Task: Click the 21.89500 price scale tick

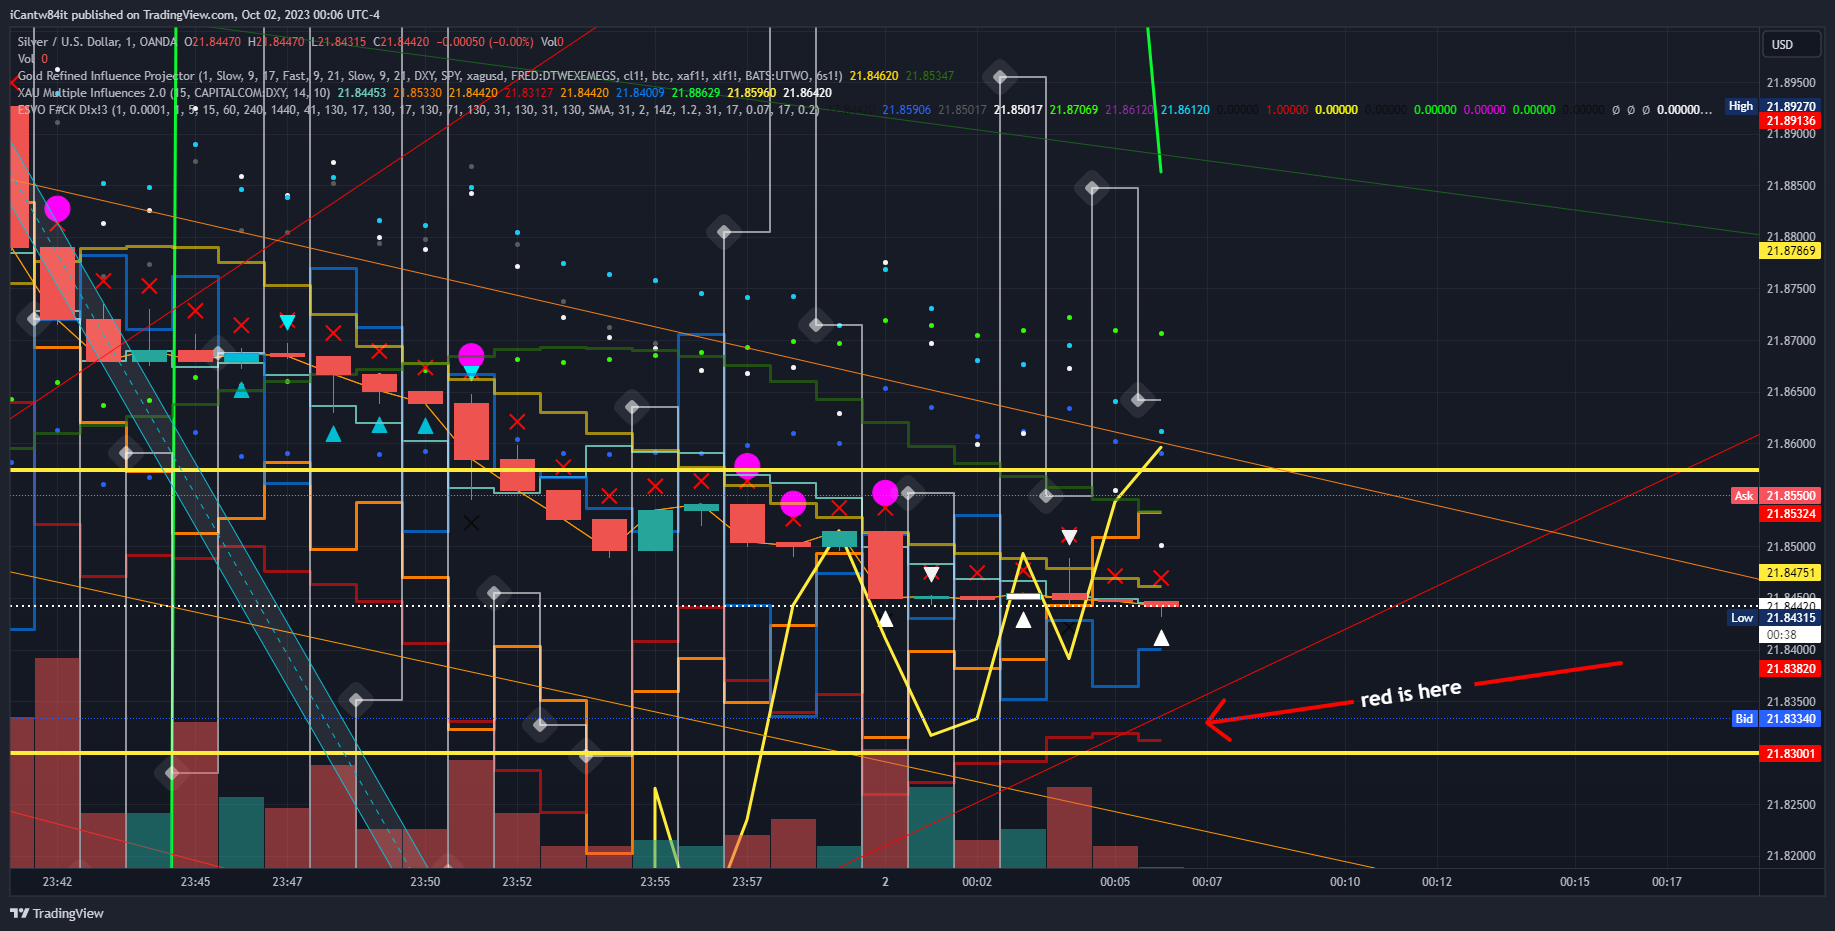Action: 1790,83
